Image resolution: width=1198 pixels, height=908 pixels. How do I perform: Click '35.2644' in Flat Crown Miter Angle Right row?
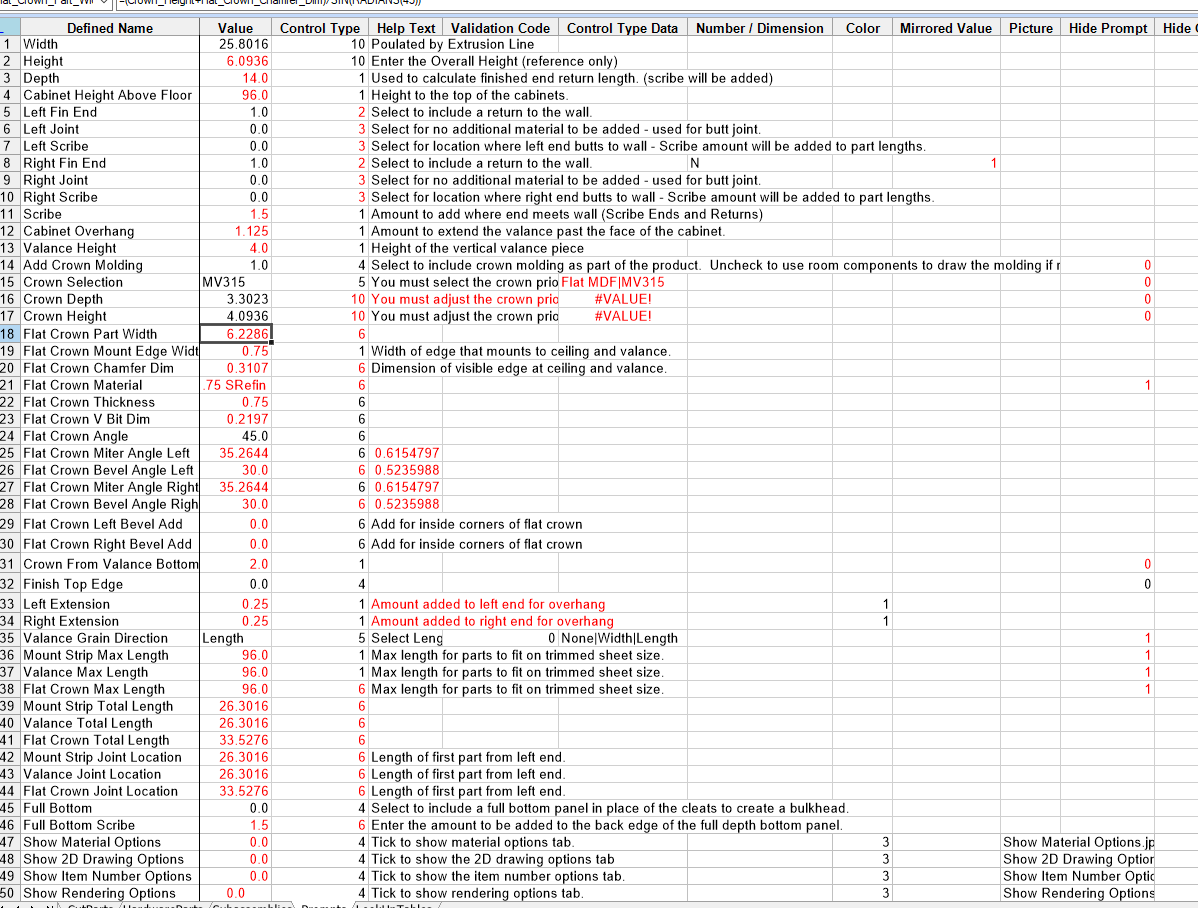coord(235,487)
